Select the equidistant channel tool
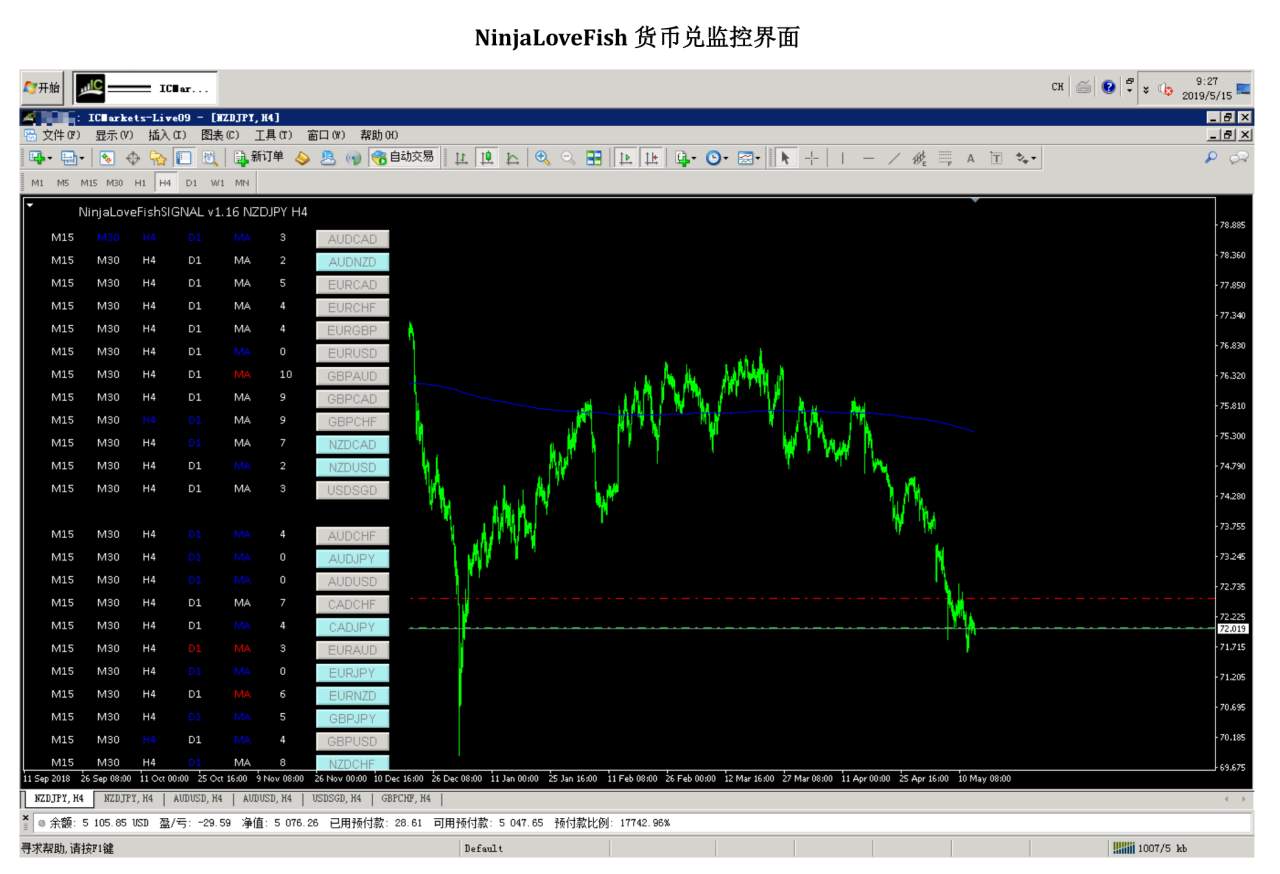Image resolution: width=1280 pixels, height=874 pixels. click(919, 158)
